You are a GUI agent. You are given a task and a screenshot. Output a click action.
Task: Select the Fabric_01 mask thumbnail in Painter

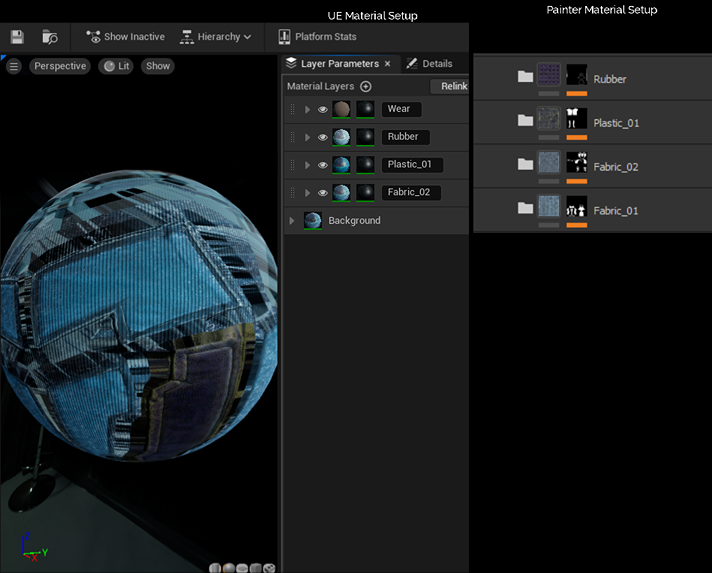coord(576,207)
